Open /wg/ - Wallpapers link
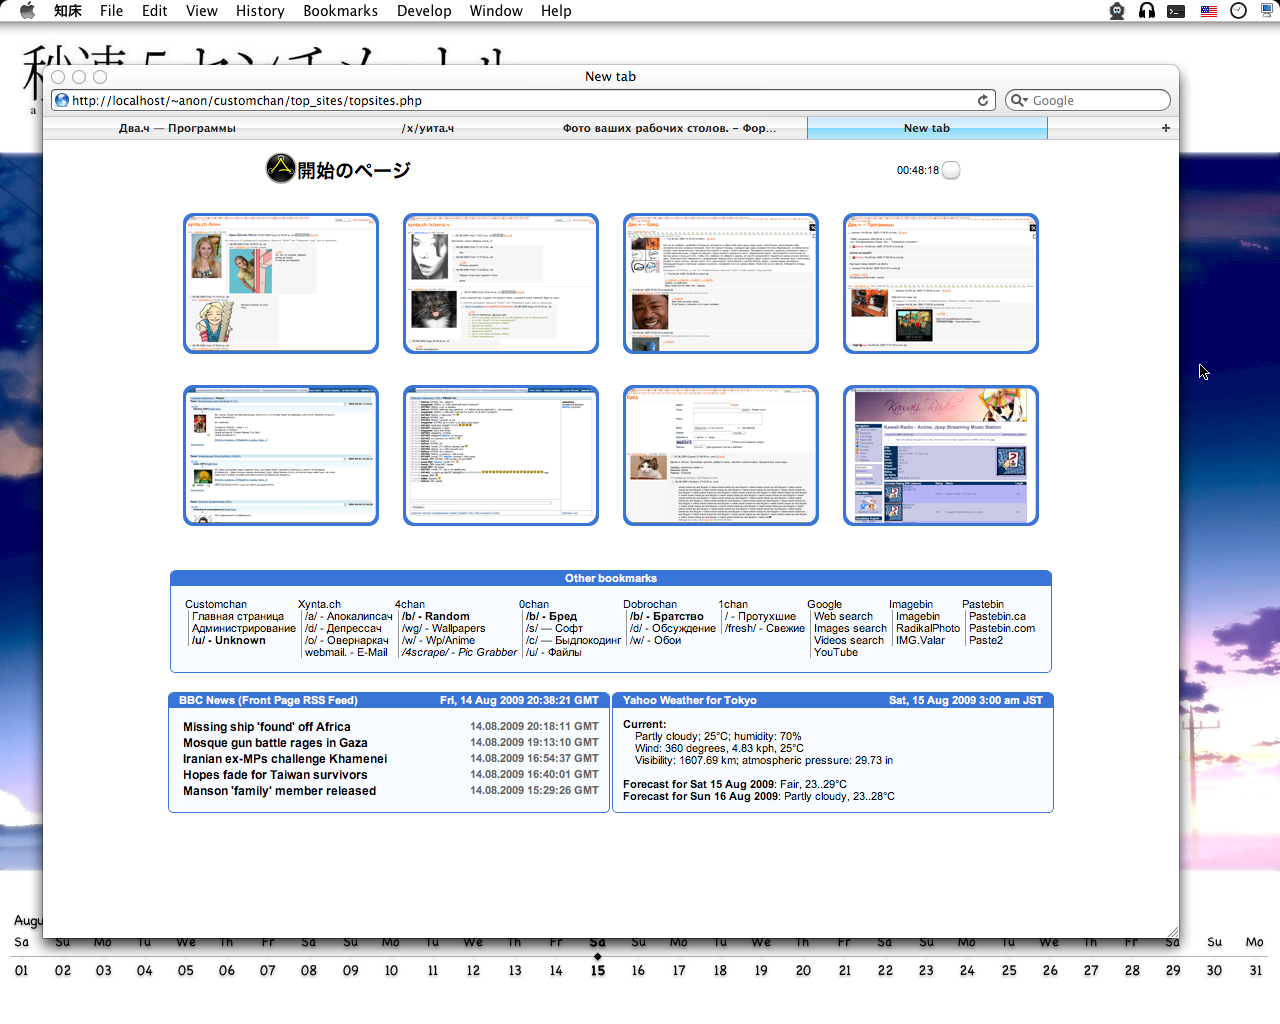This screenshot has height=1024, width=1280. [444, 629]
